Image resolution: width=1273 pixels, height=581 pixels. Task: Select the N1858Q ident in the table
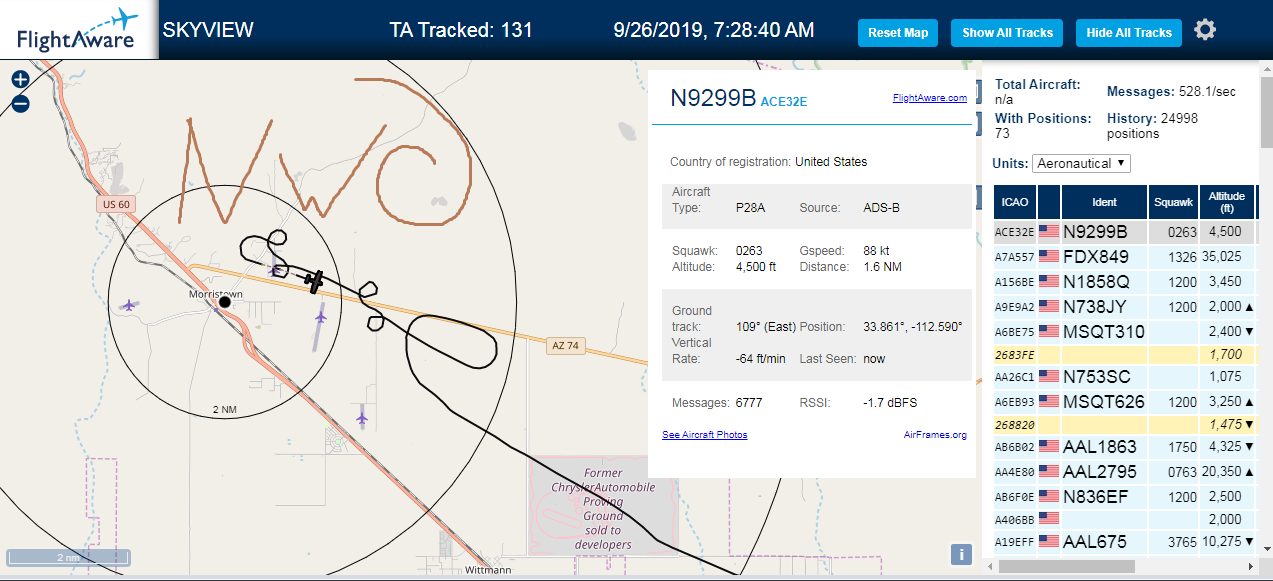tap(1096, 282)
